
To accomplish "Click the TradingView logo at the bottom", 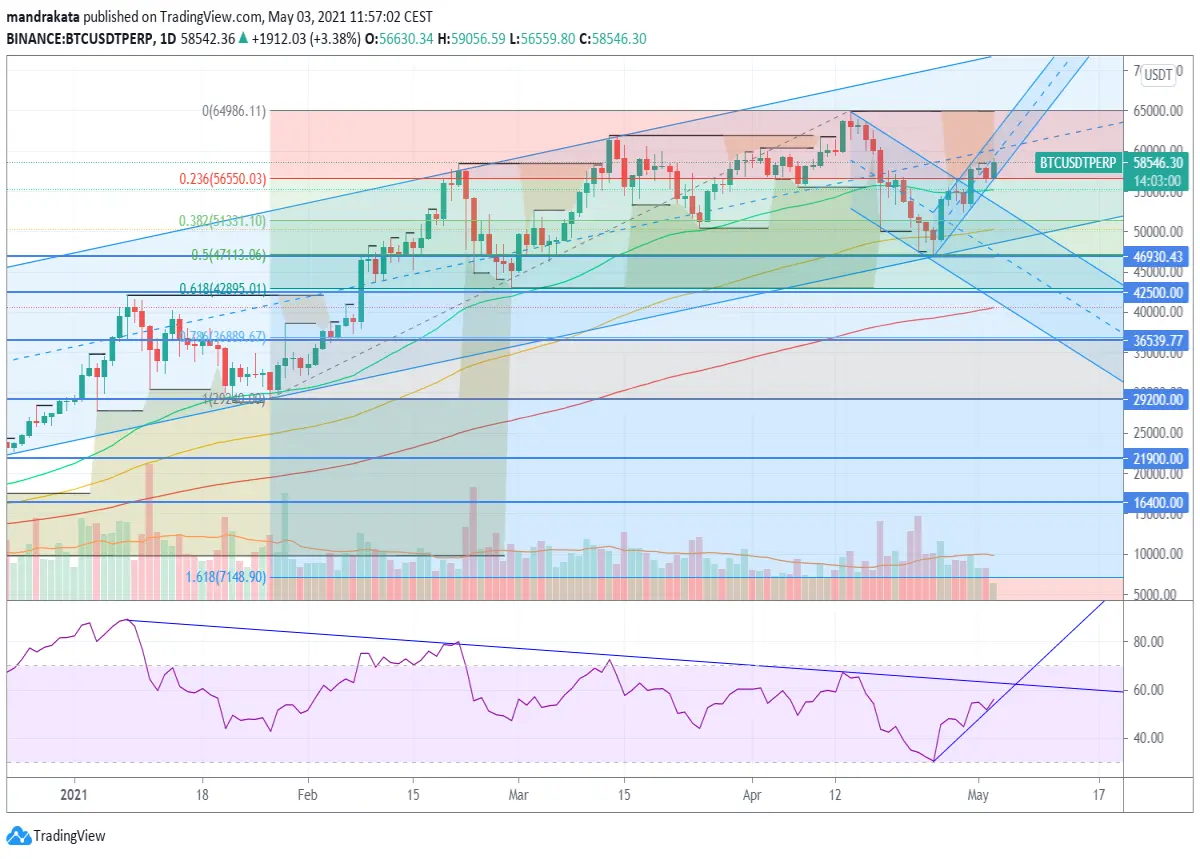I will coord(56,836).
